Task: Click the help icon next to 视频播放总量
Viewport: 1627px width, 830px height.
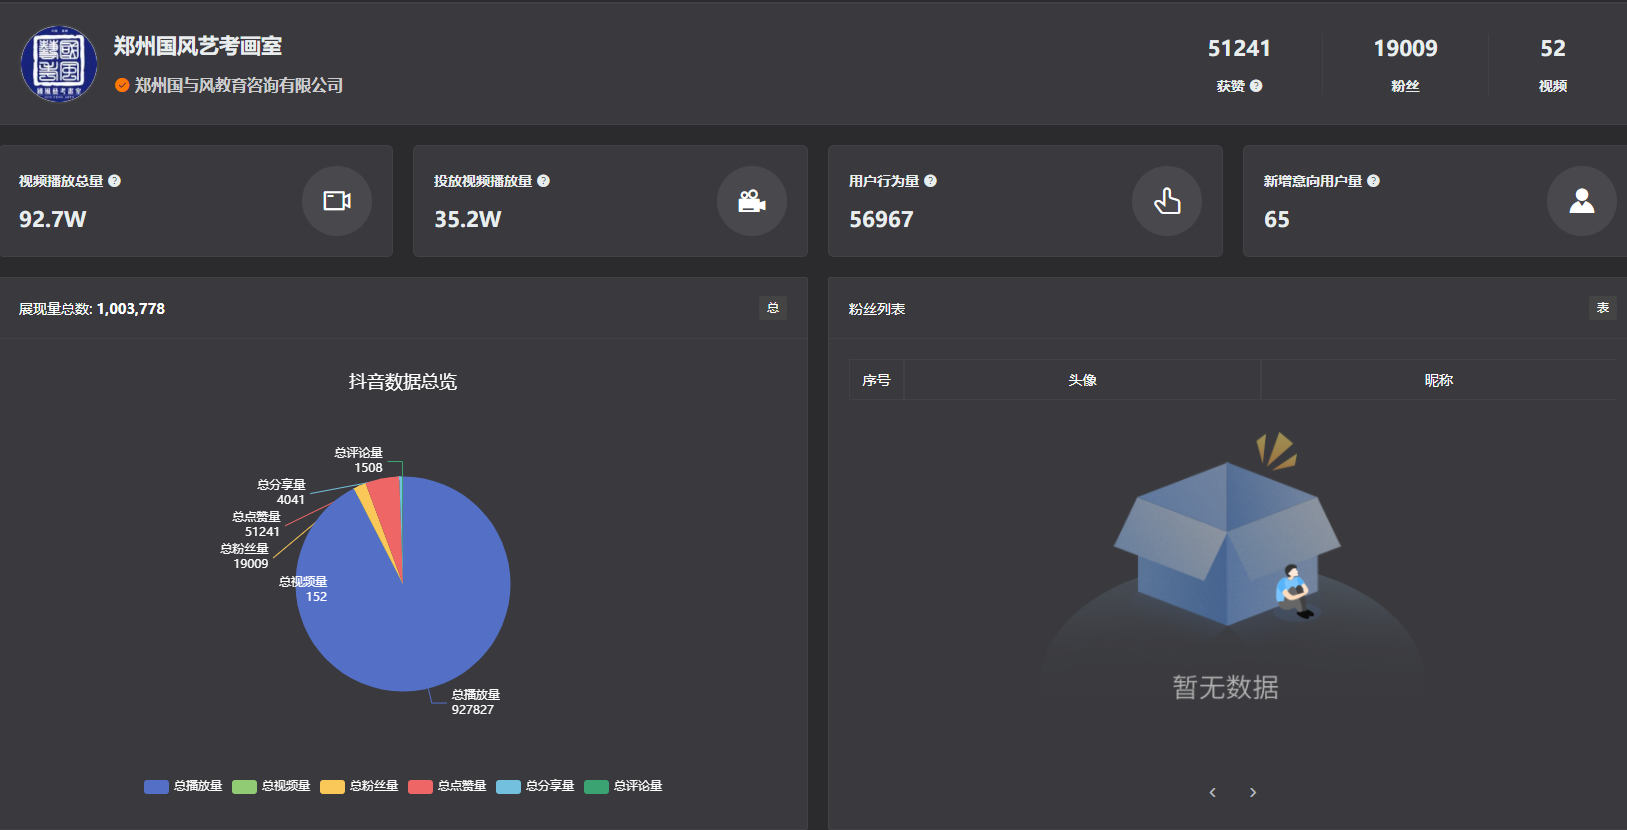Action: pos(115,181)
